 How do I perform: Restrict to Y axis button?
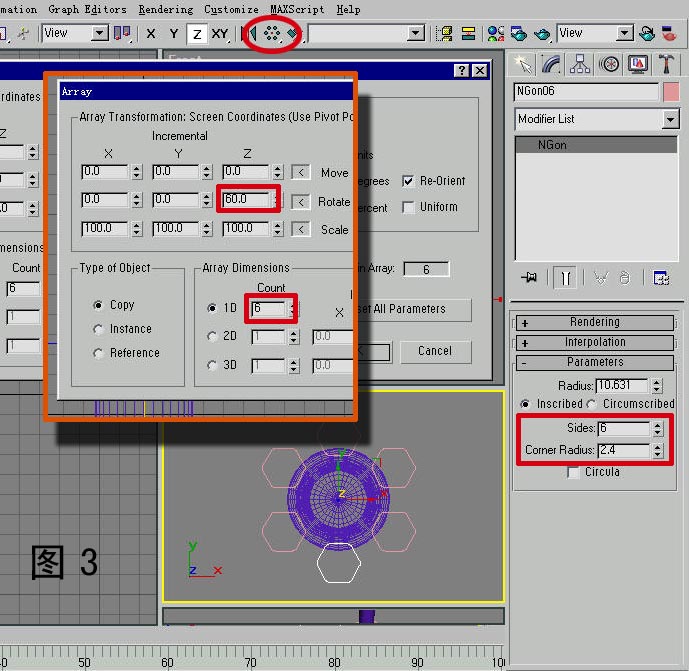174,33
